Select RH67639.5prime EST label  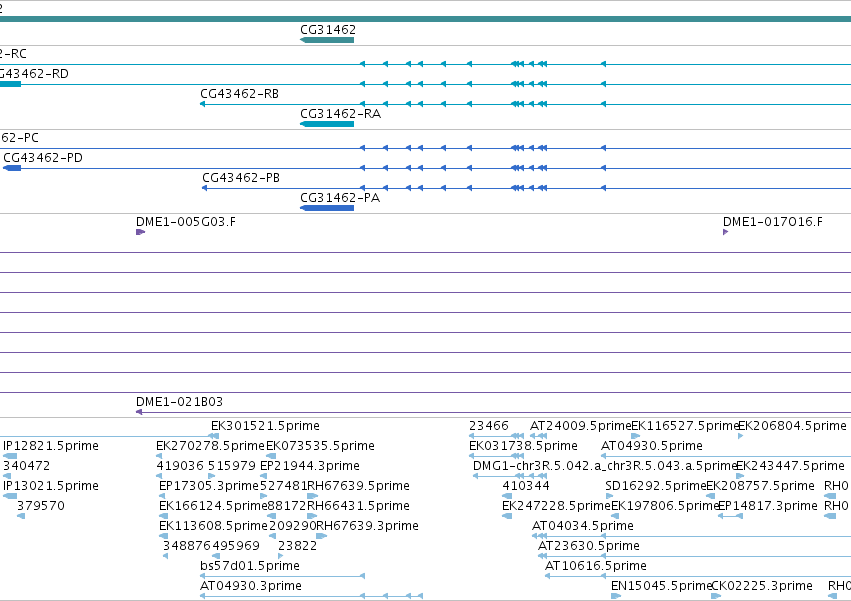(x=358, y=486)
